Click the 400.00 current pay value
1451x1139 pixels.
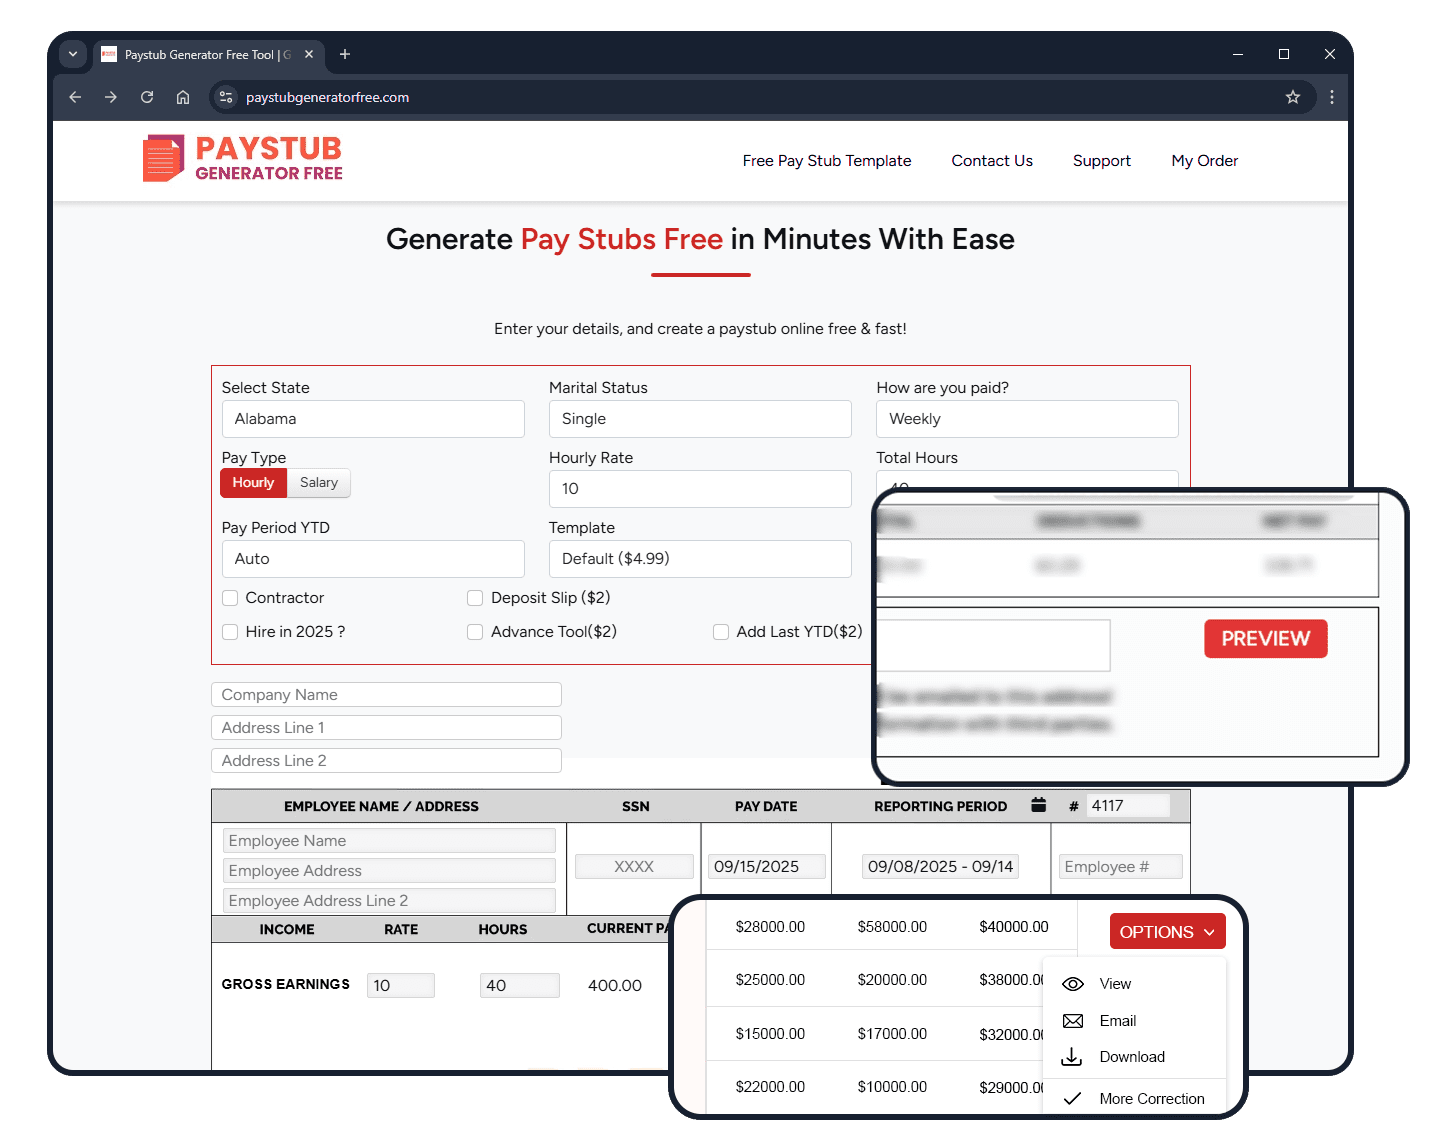[x=615, y=986]
